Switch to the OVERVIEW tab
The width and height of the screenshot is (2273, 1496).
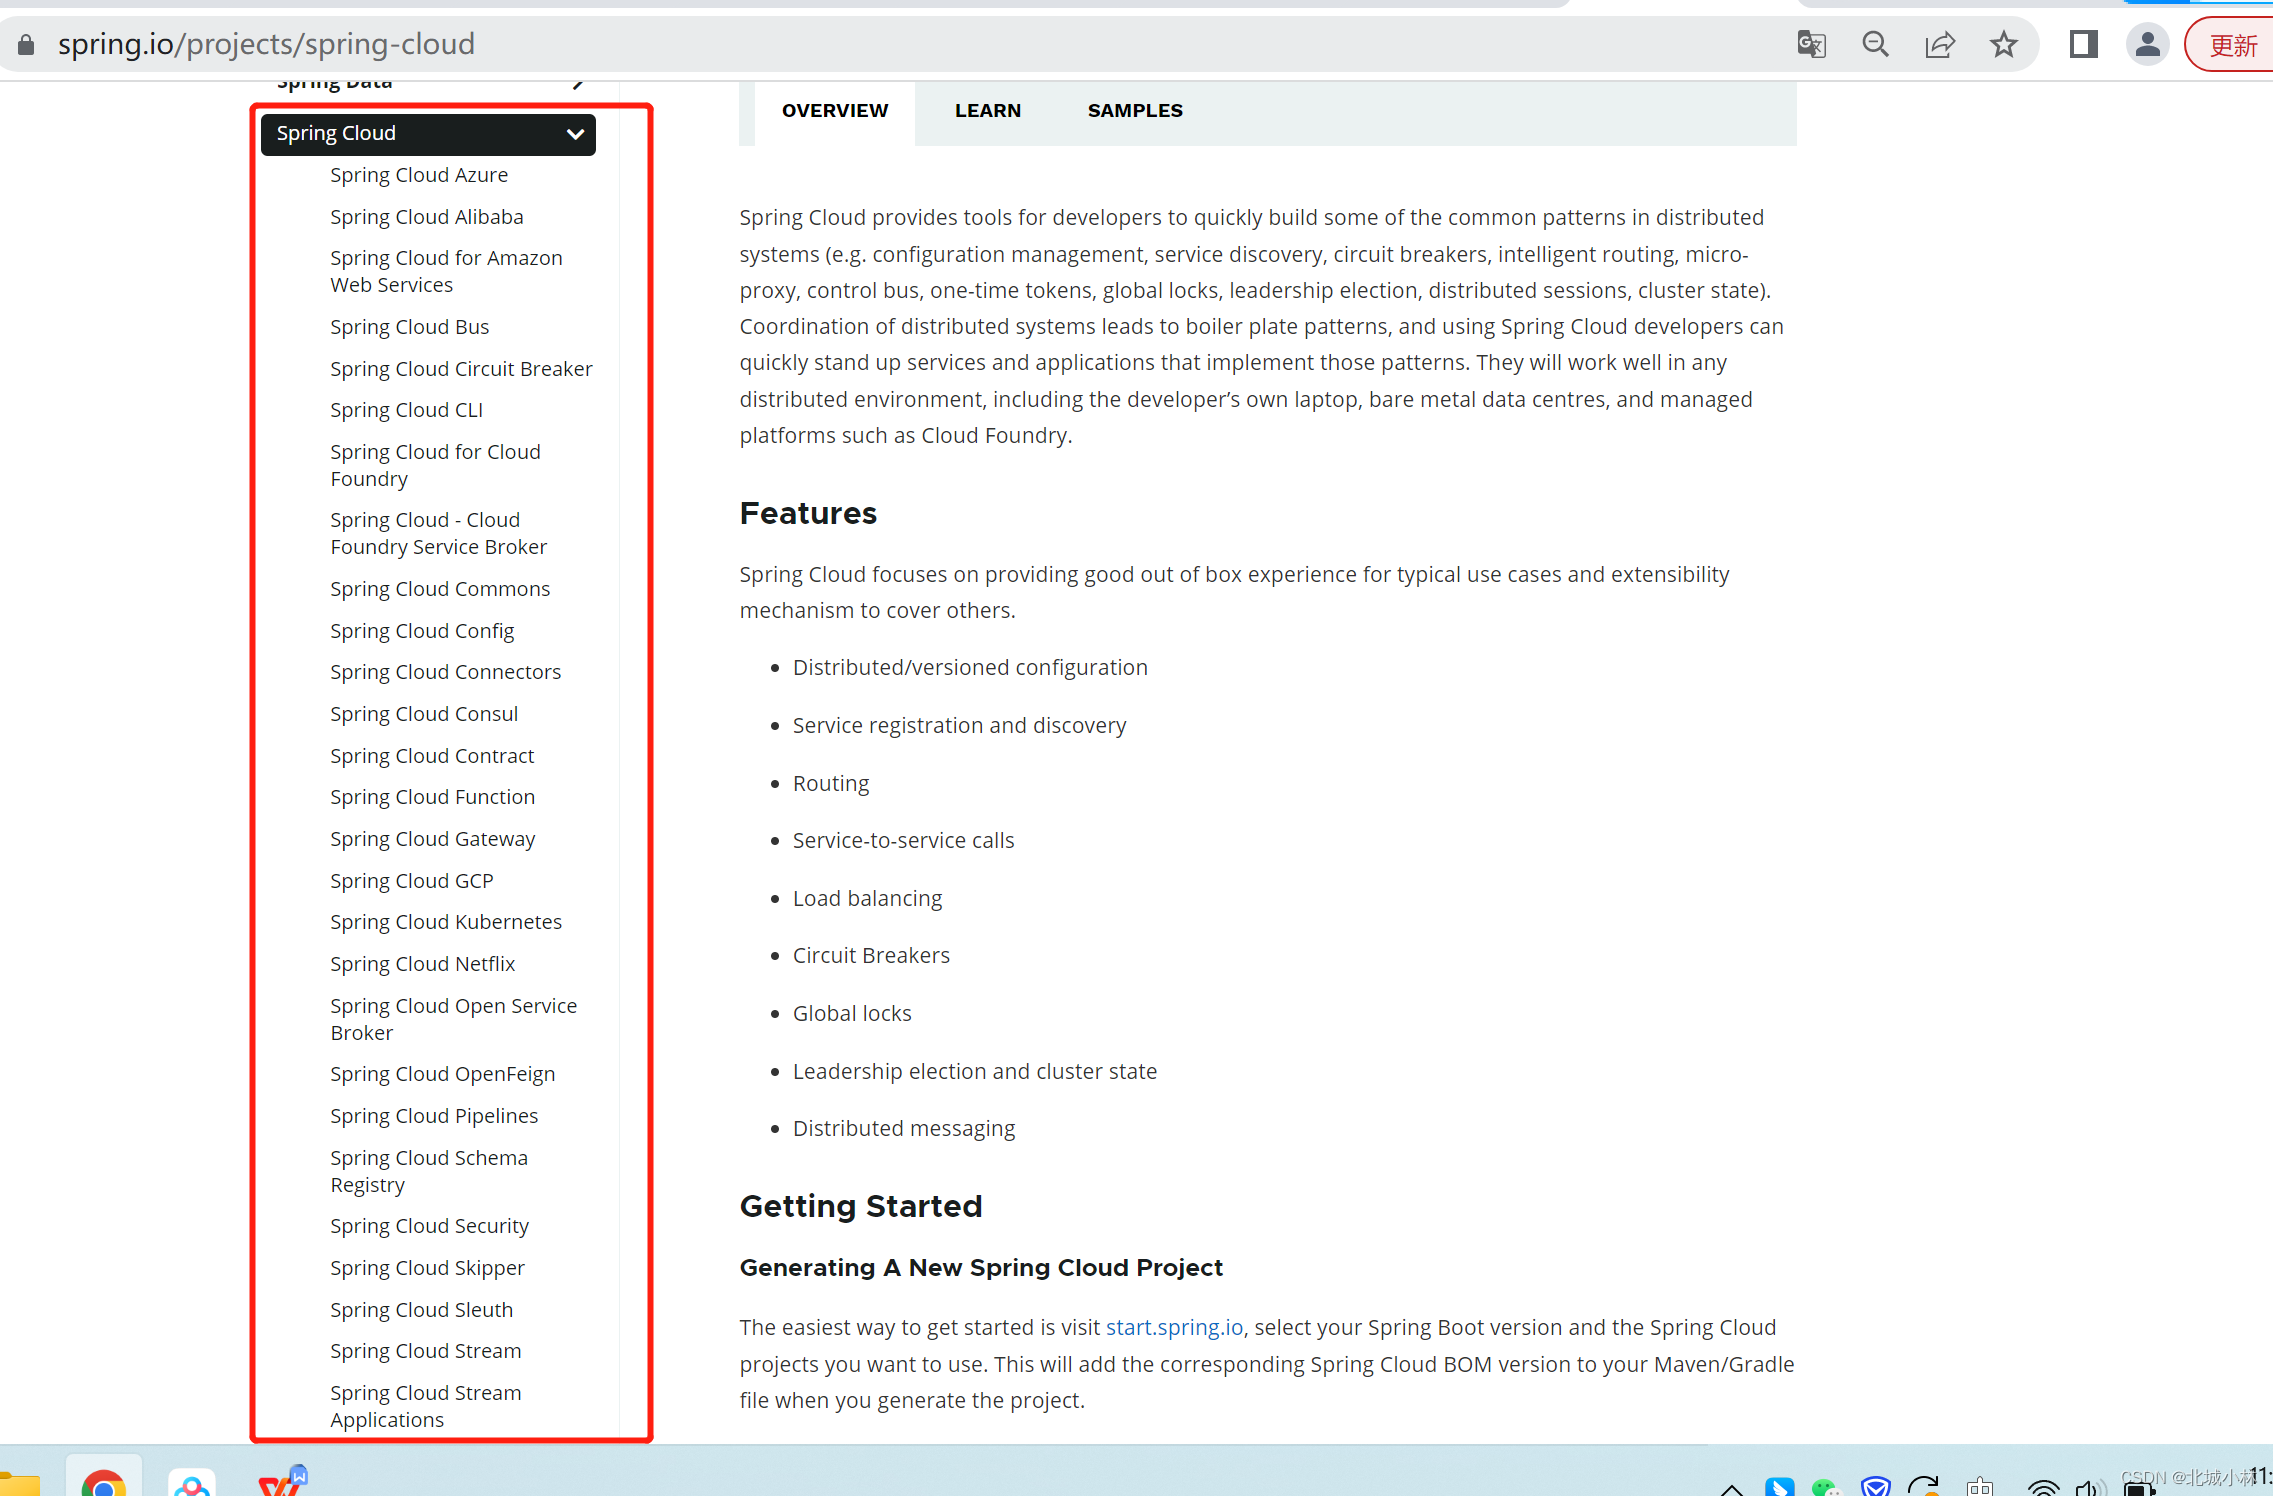tap(835, 111)
